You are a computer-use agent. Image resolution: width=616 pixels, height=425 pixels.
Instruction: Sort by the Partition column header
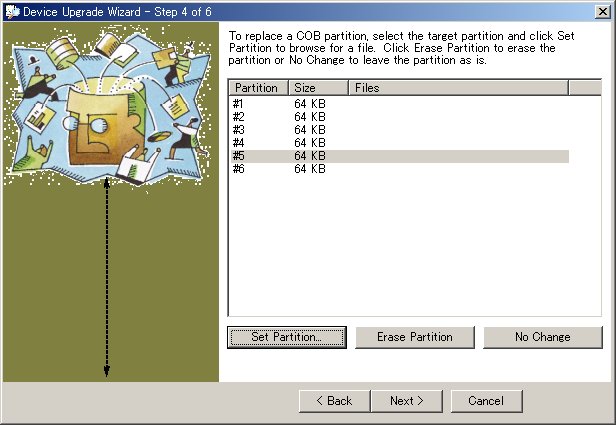click(258, 88)
